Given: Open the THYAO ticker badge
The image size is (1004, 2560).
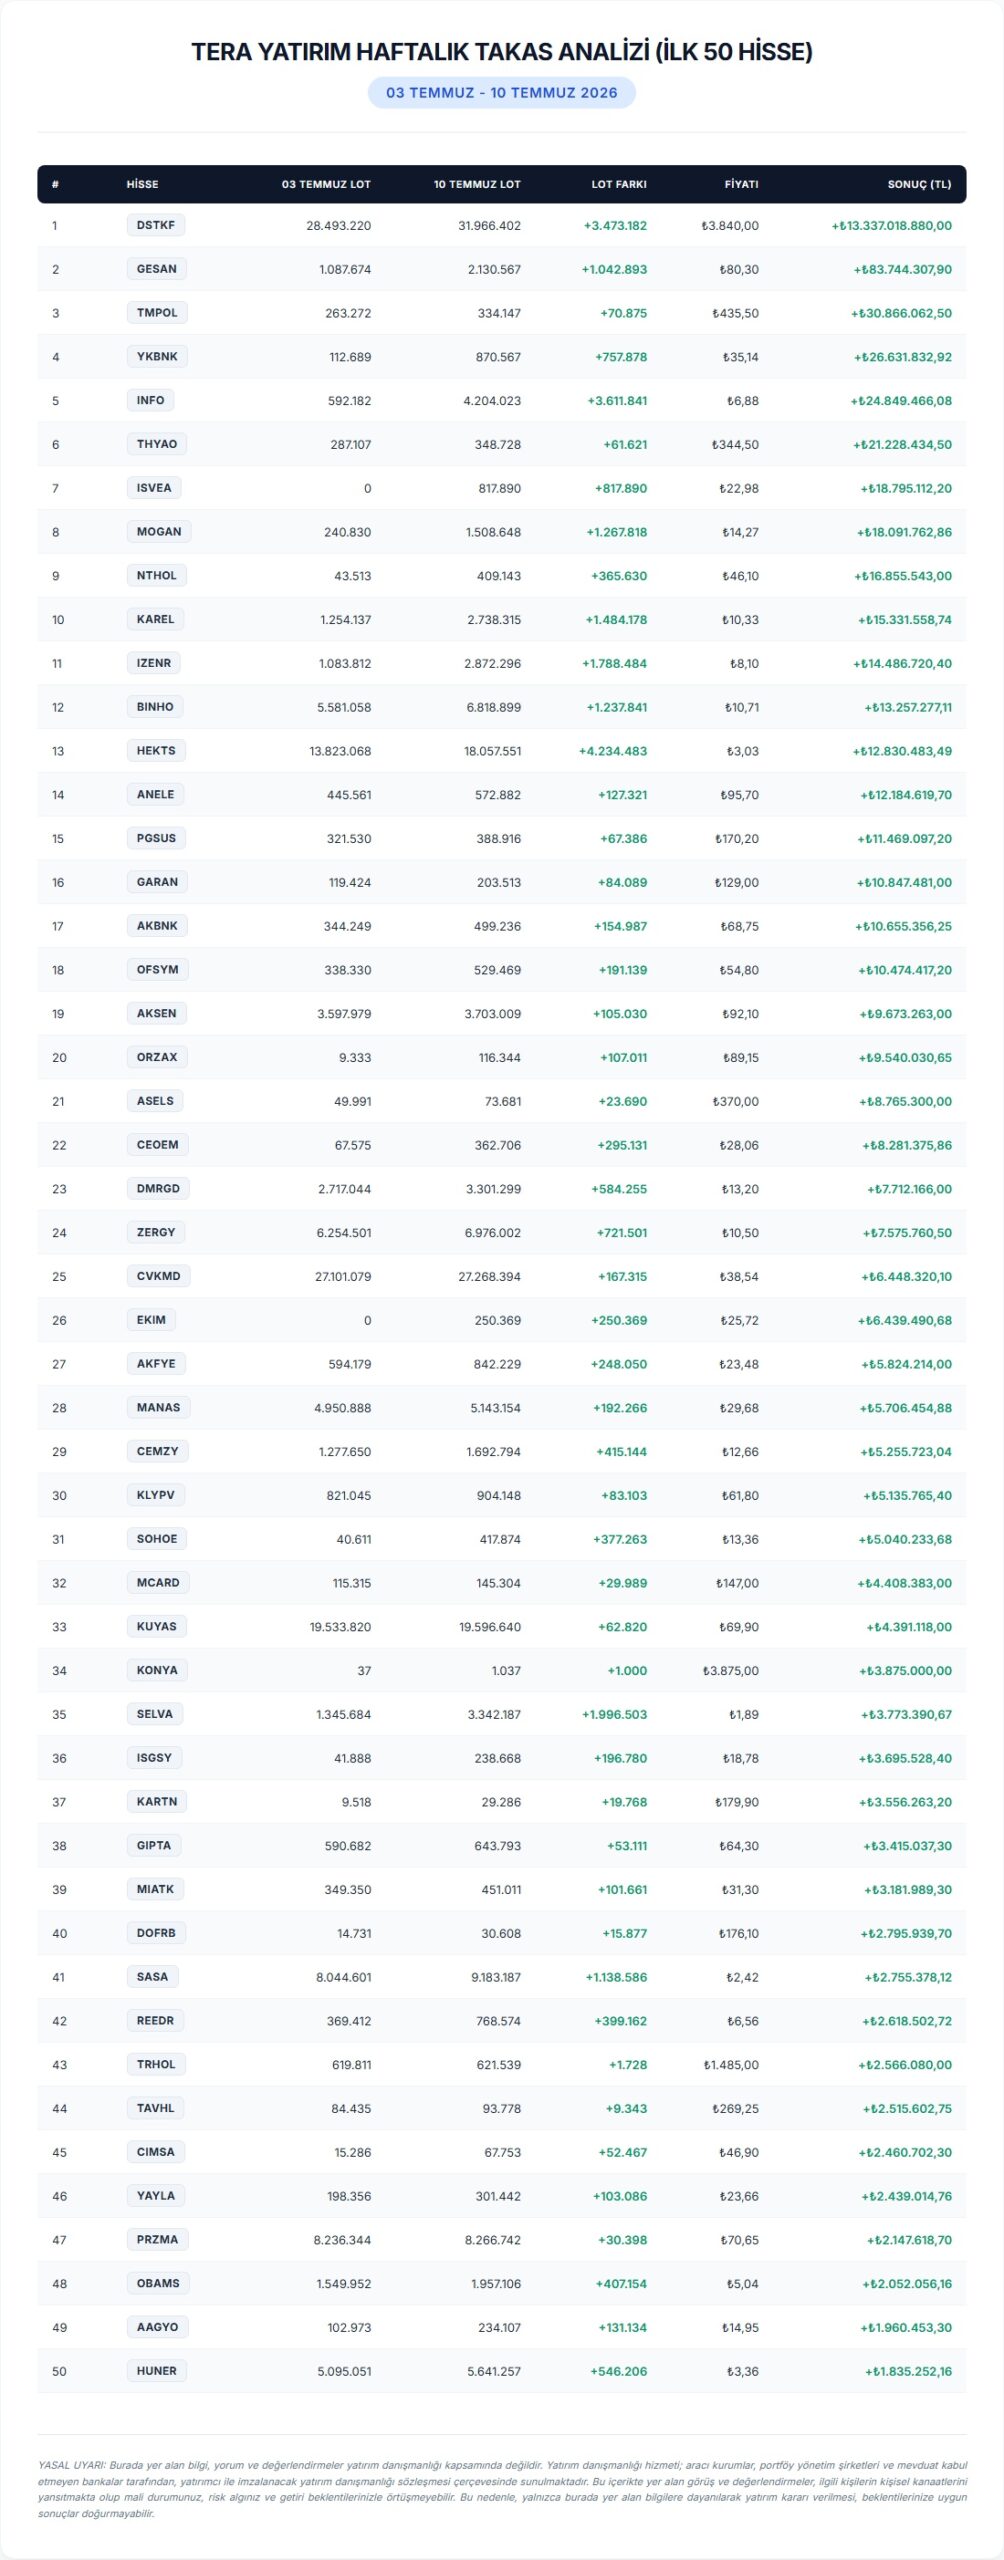Looking at the screenshot, I should point(157,444).
